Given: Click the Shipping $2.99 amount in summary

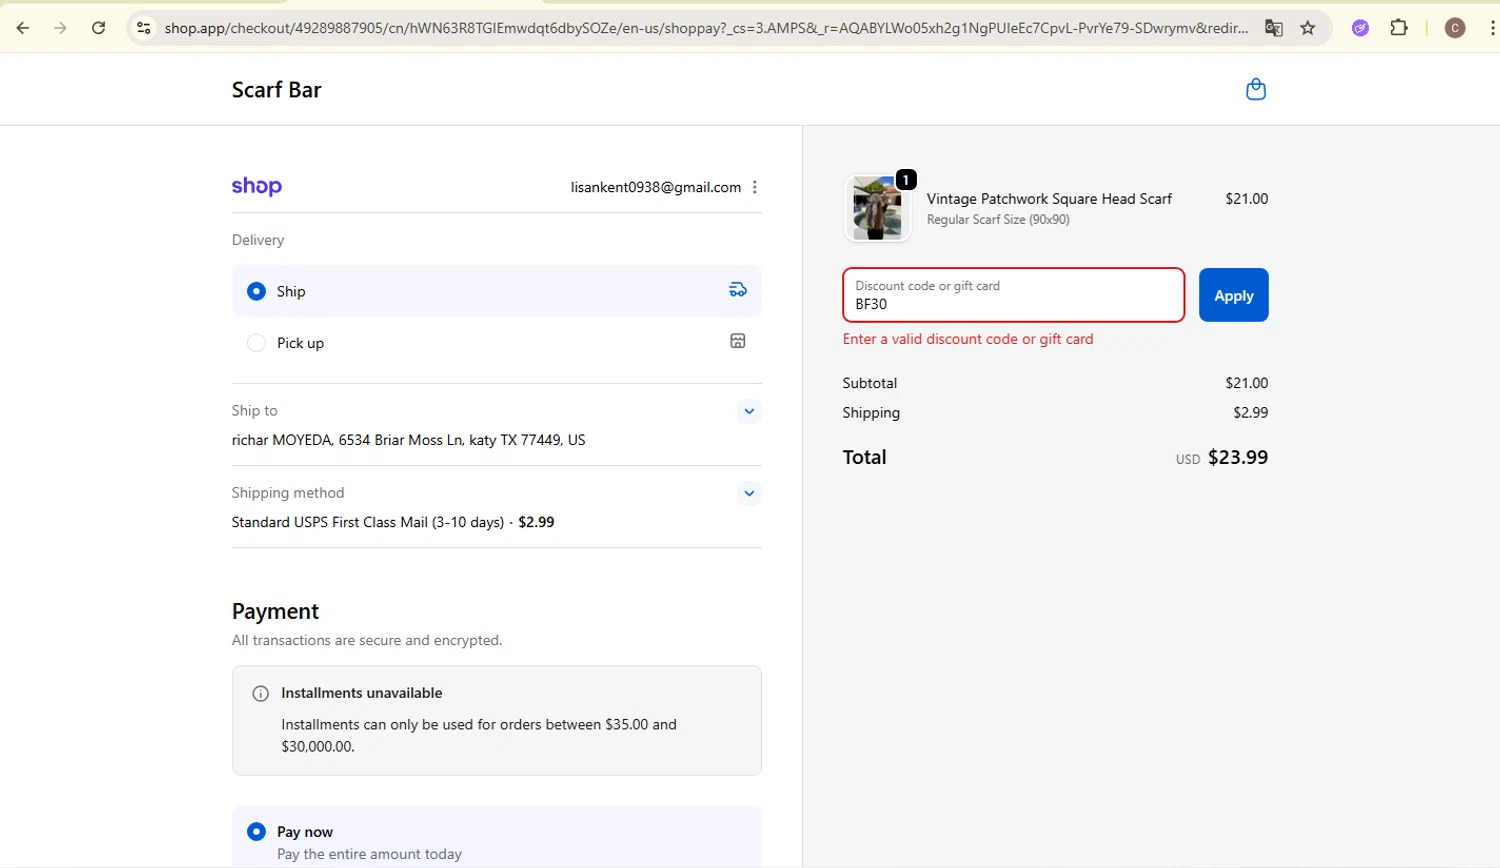Looking at the screenshot, I should click(1250, 412).
